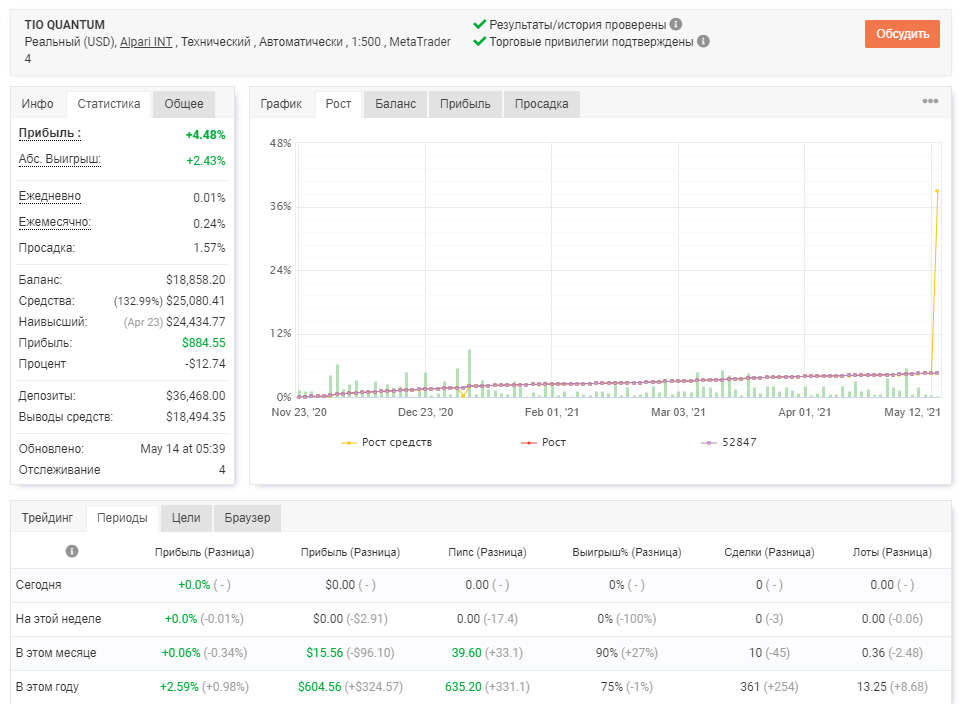Click the Ежемесячно label

[54, 222]
